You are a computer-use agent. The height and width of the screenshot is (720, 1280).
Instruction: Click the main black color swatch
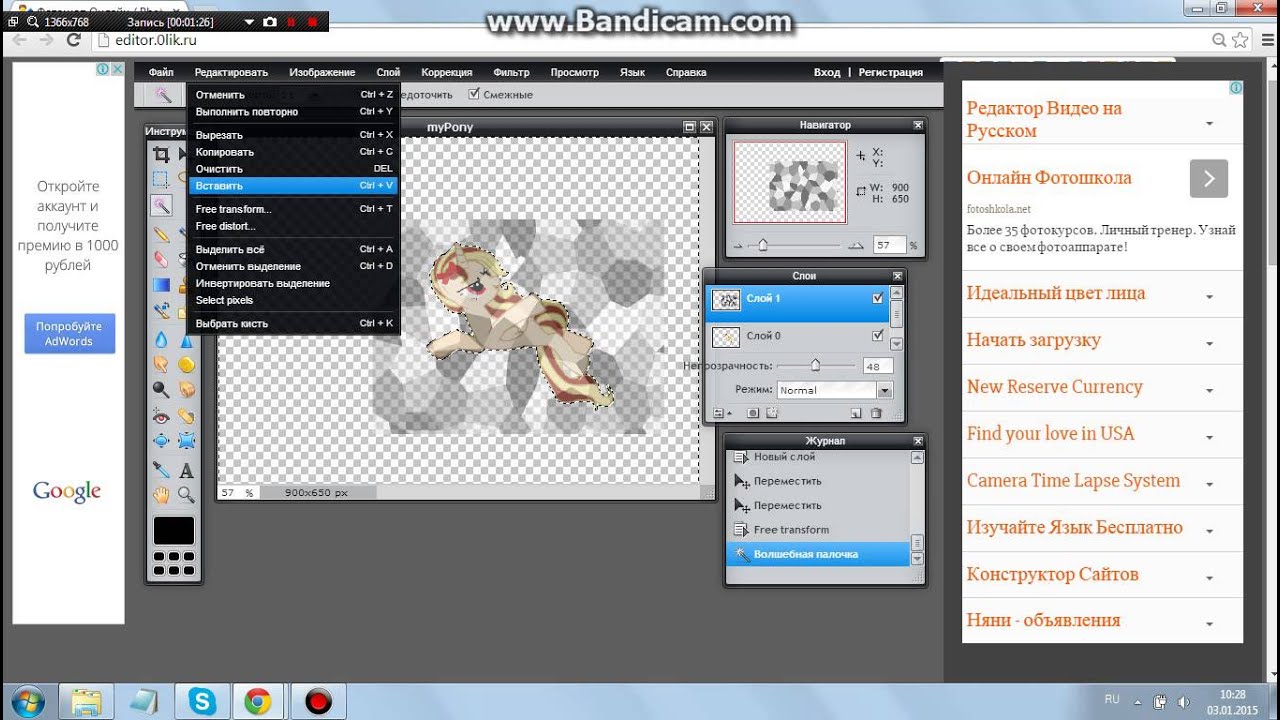point(174,530)
